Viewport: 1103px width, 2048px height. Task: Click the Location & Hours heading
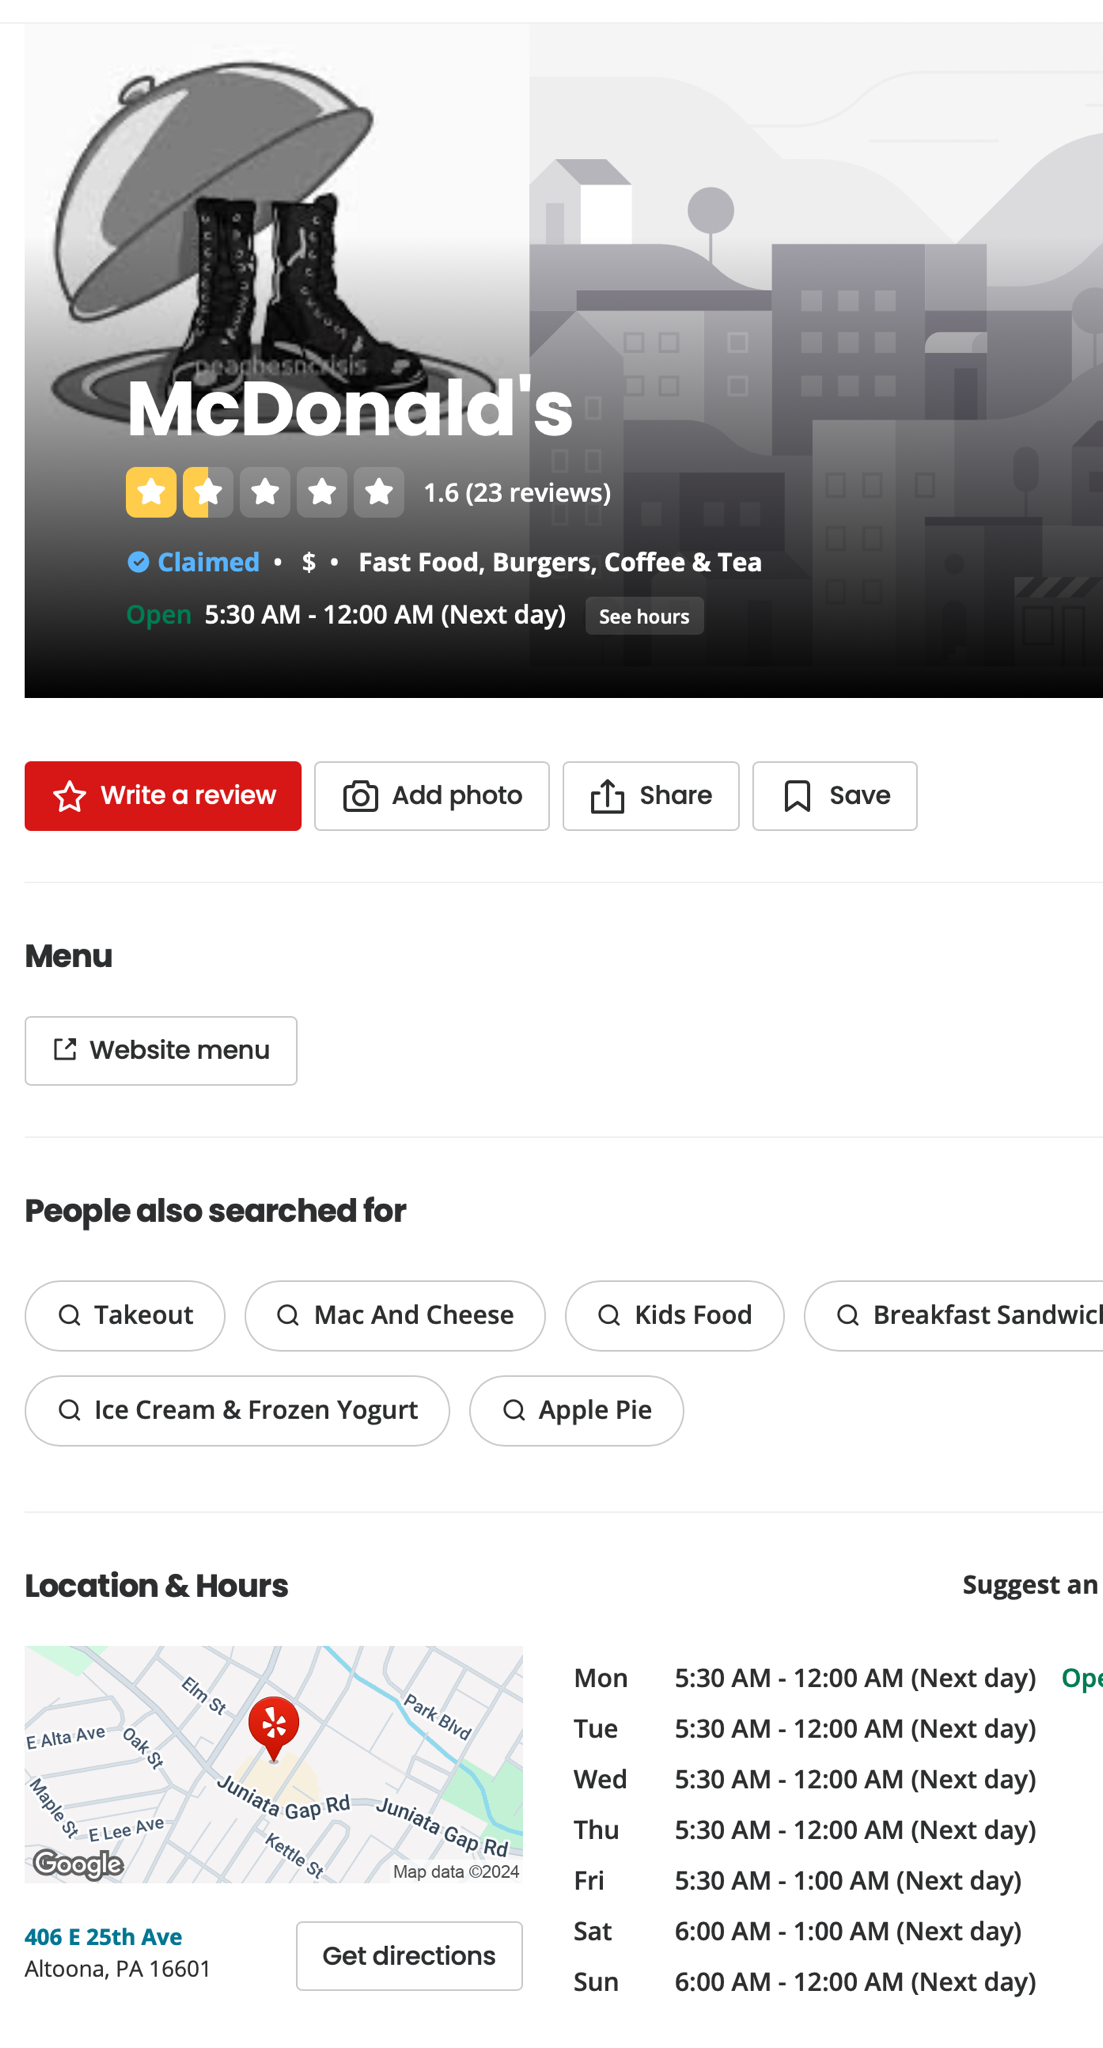[x=156, y=1586]
